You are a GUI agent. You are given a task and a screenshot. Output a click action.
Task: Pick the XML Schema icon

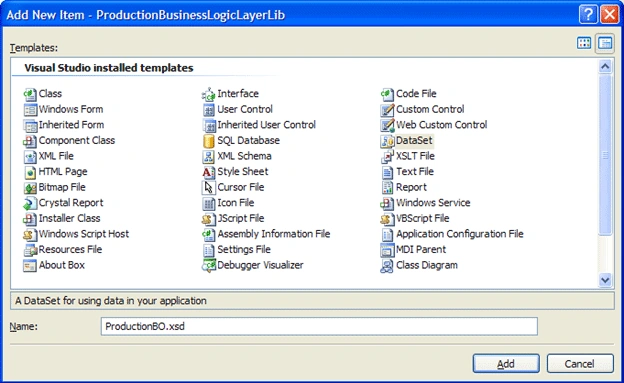pyautogui.click(x=209, y=156)
